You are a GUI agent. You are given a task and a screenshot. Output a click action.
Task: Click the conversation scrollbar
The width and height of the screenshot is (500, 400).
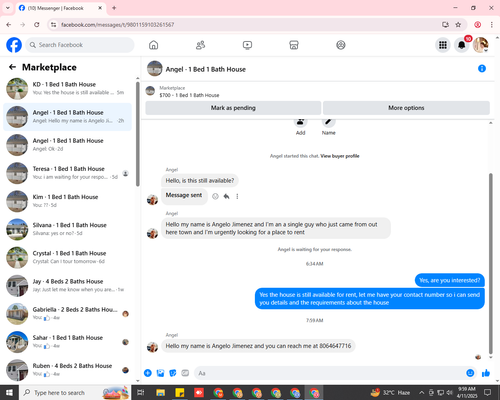490,263
